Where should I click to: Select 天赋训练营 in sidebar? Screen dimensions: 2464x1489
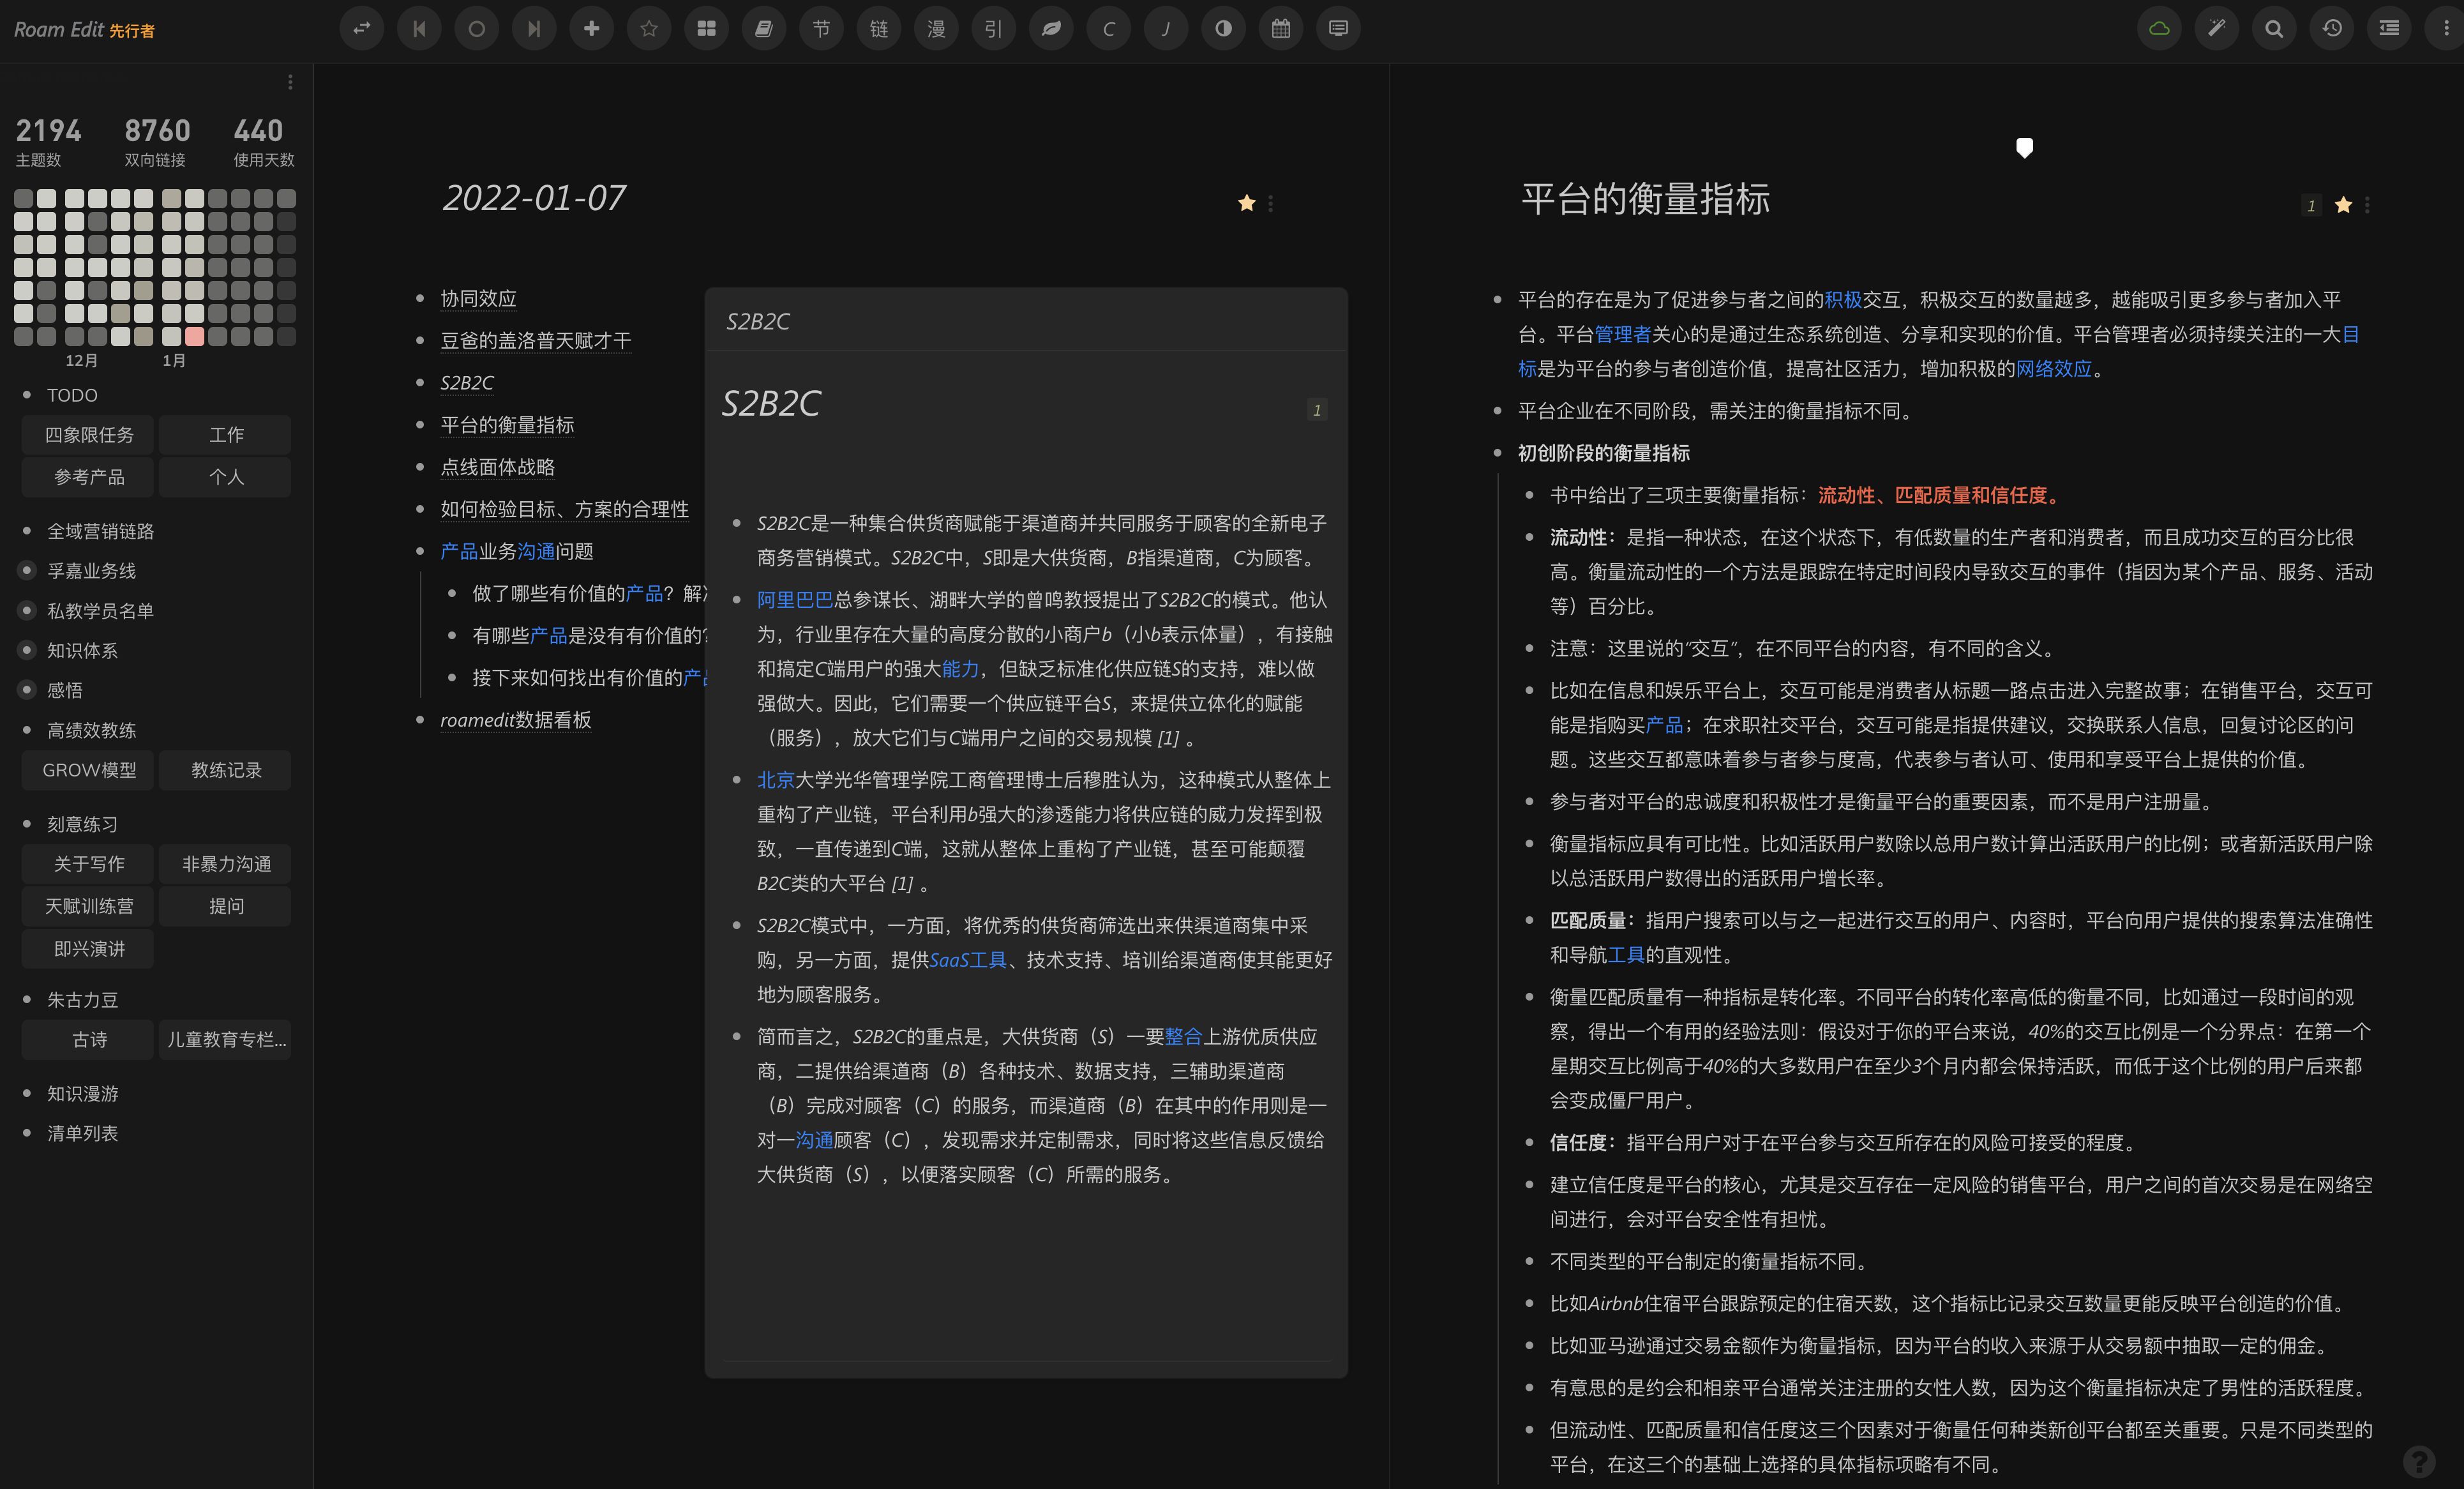(x=88, y=906)
